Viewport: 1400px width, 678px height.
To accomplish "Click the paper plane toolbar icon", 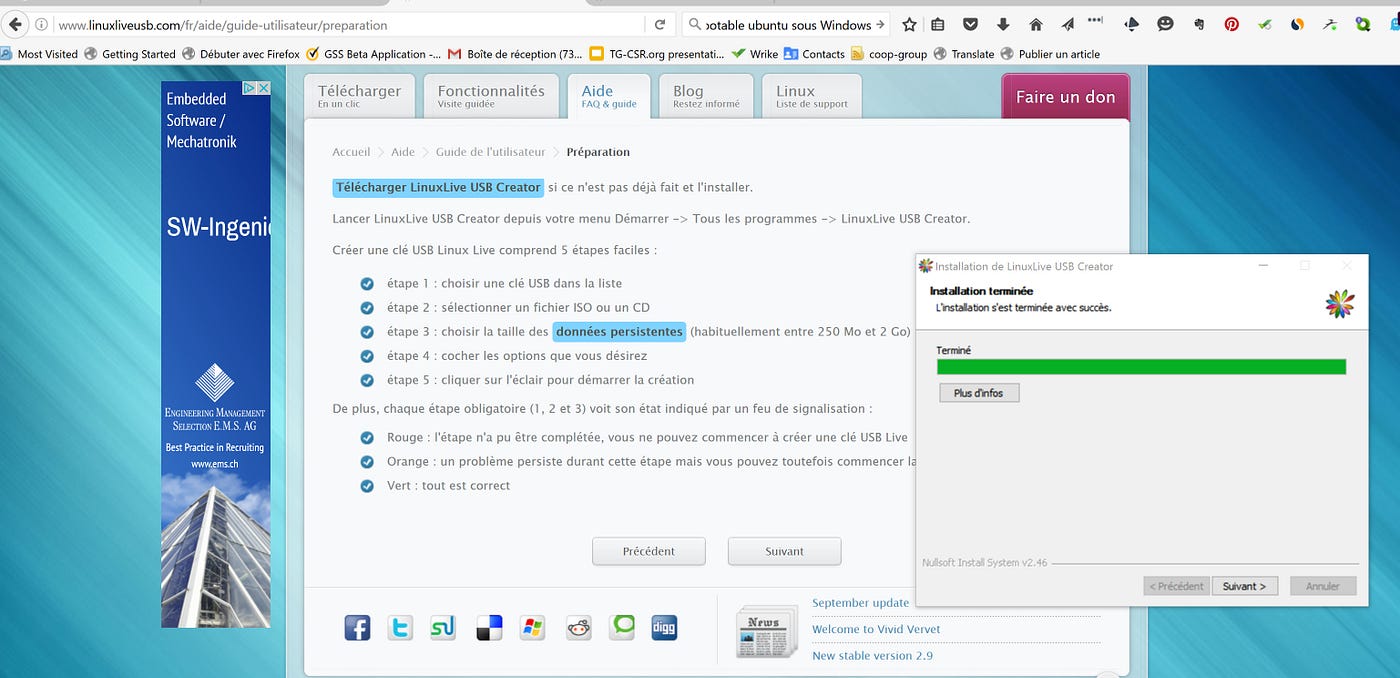I will [1067, 25].
